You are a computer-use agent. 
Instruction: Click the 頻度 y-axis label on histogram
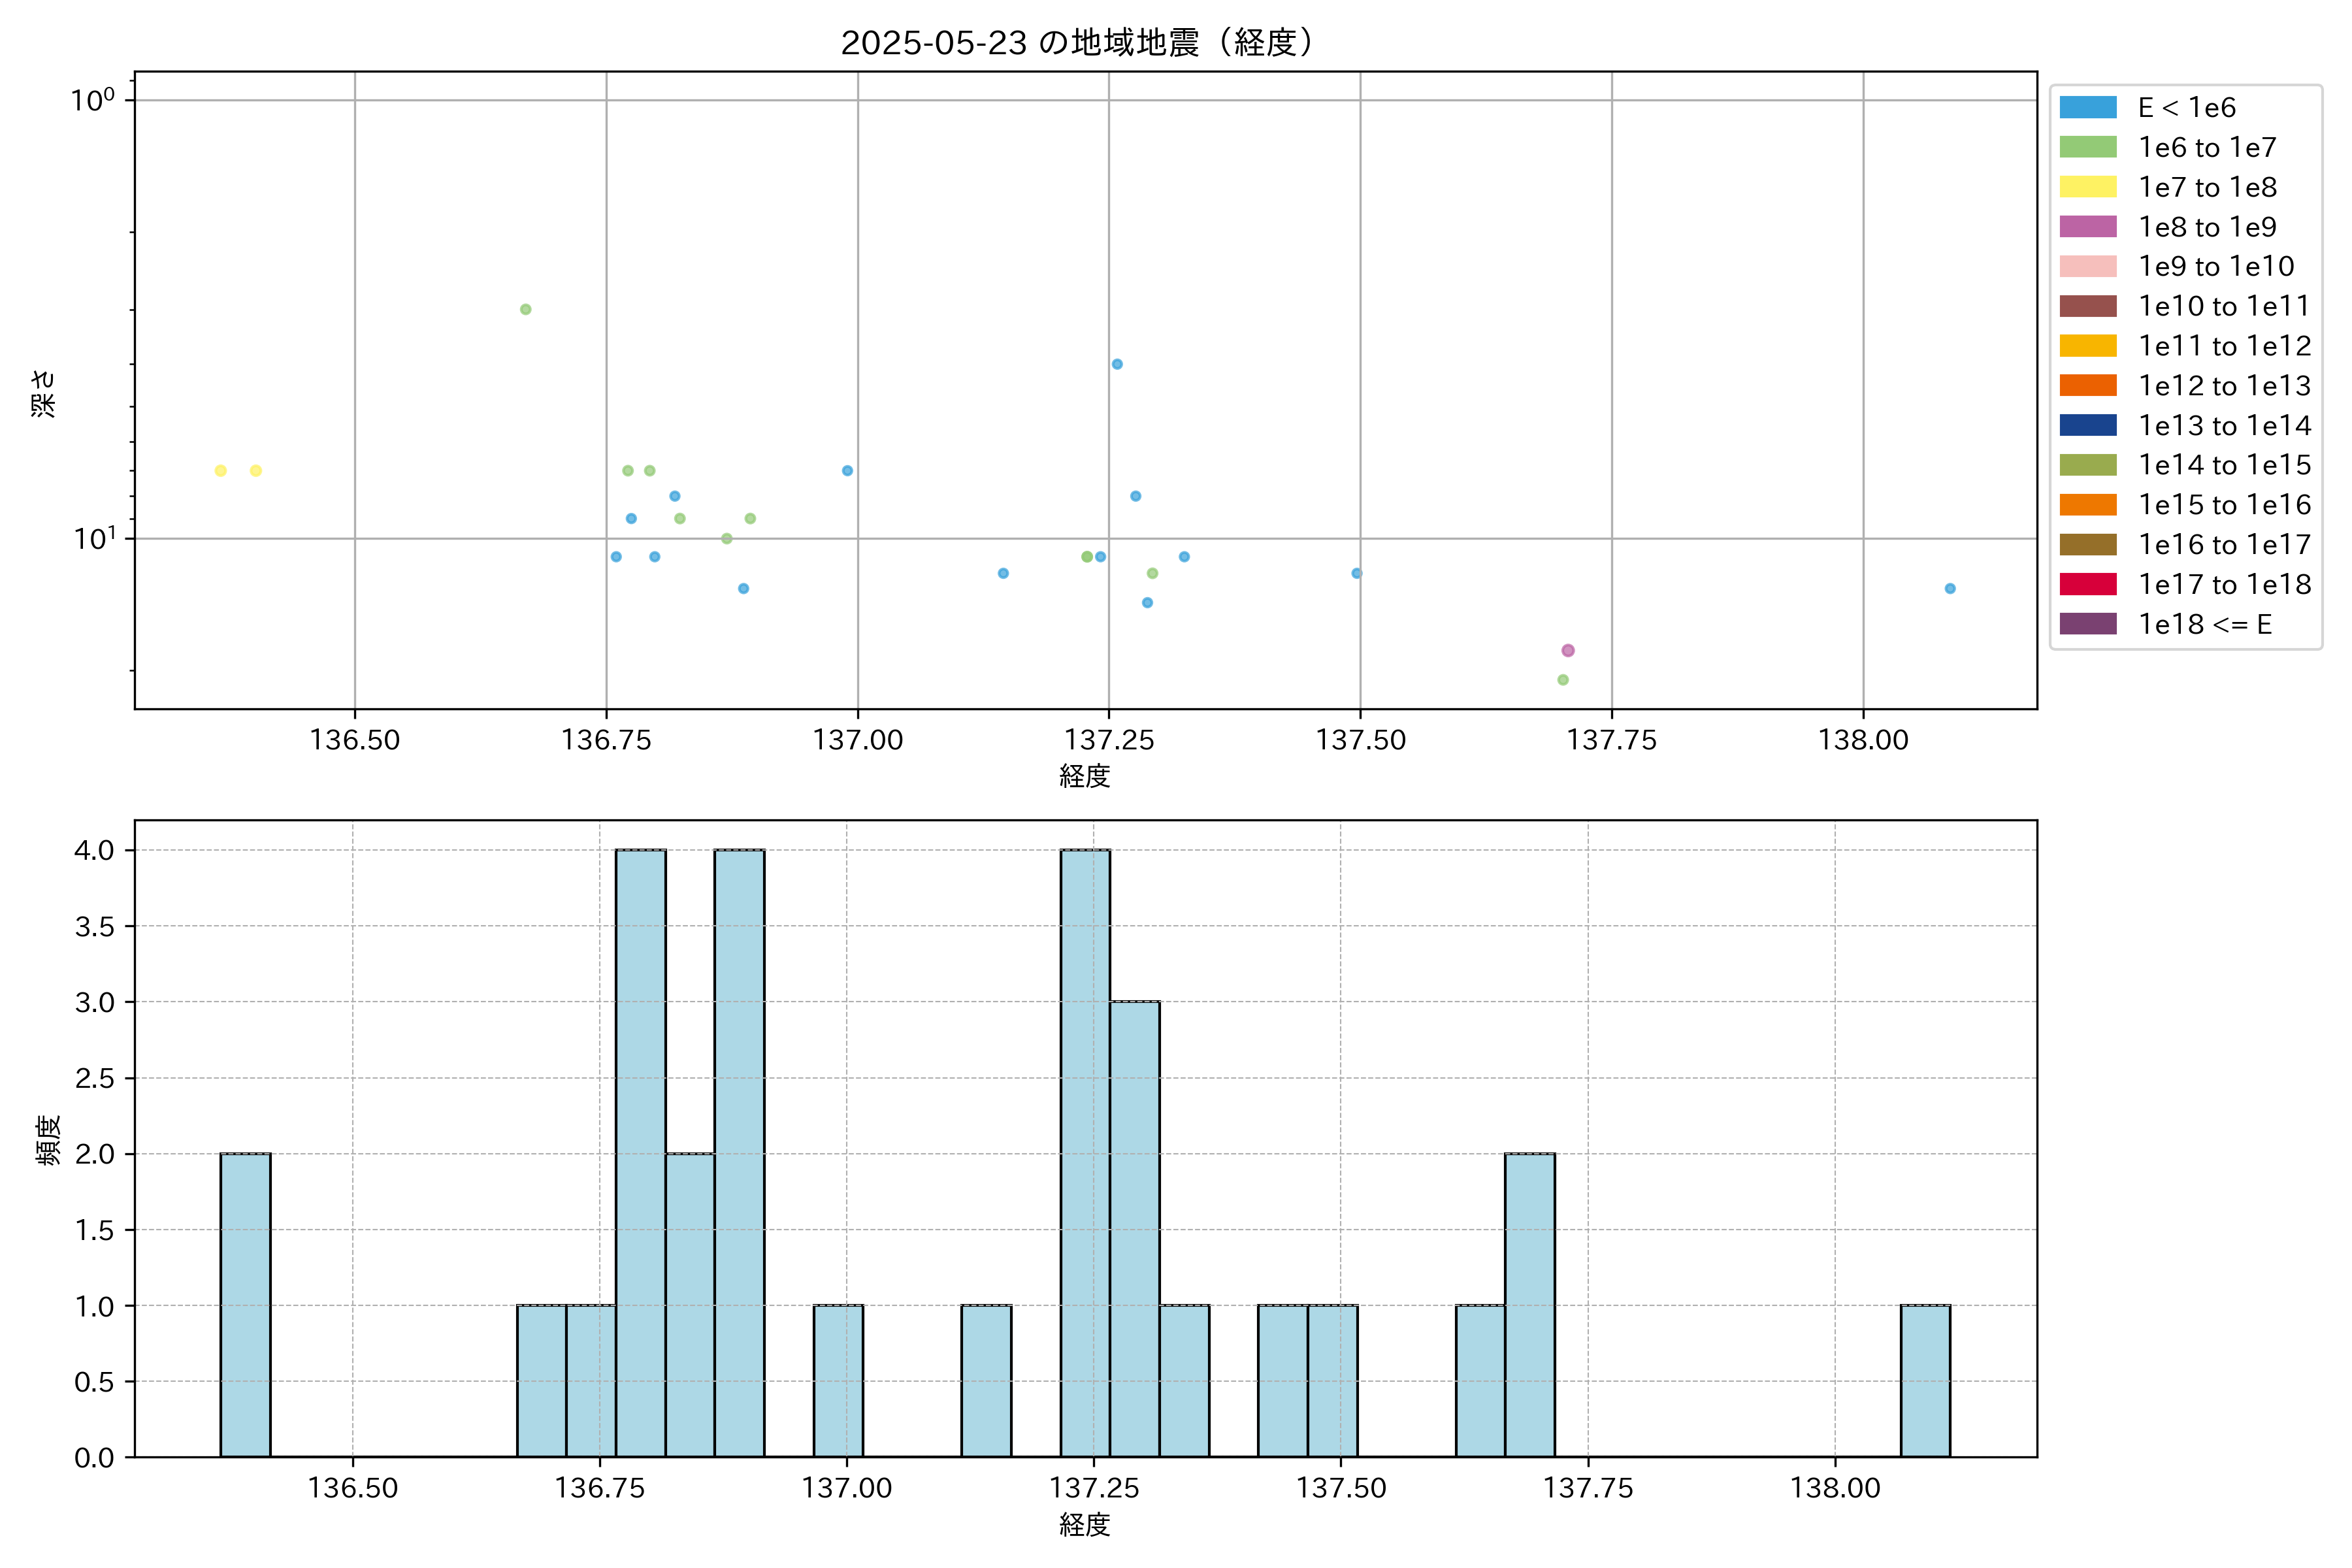tap(47, 1140)
